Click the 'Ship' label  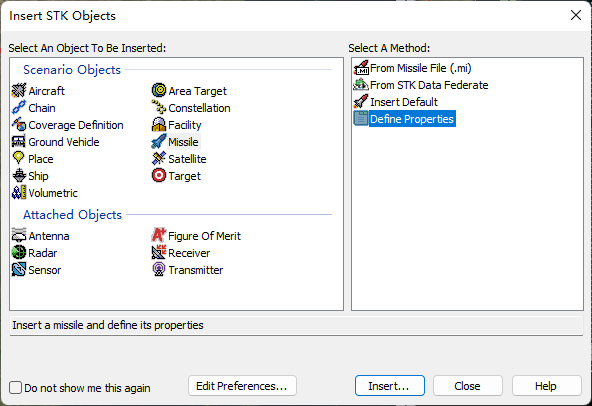38,176
